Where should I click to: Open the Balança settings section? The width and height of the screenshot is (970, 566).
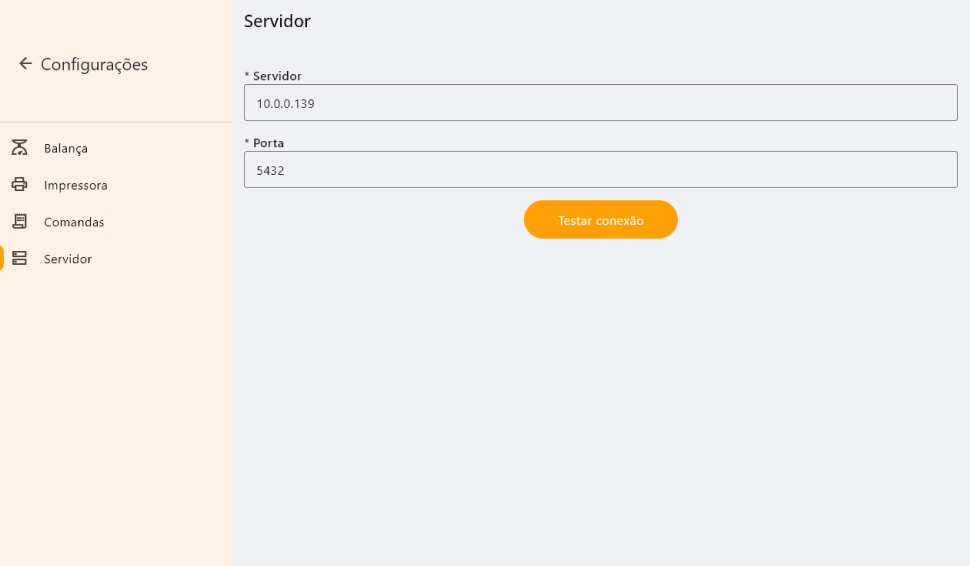[x=66, y=148]
